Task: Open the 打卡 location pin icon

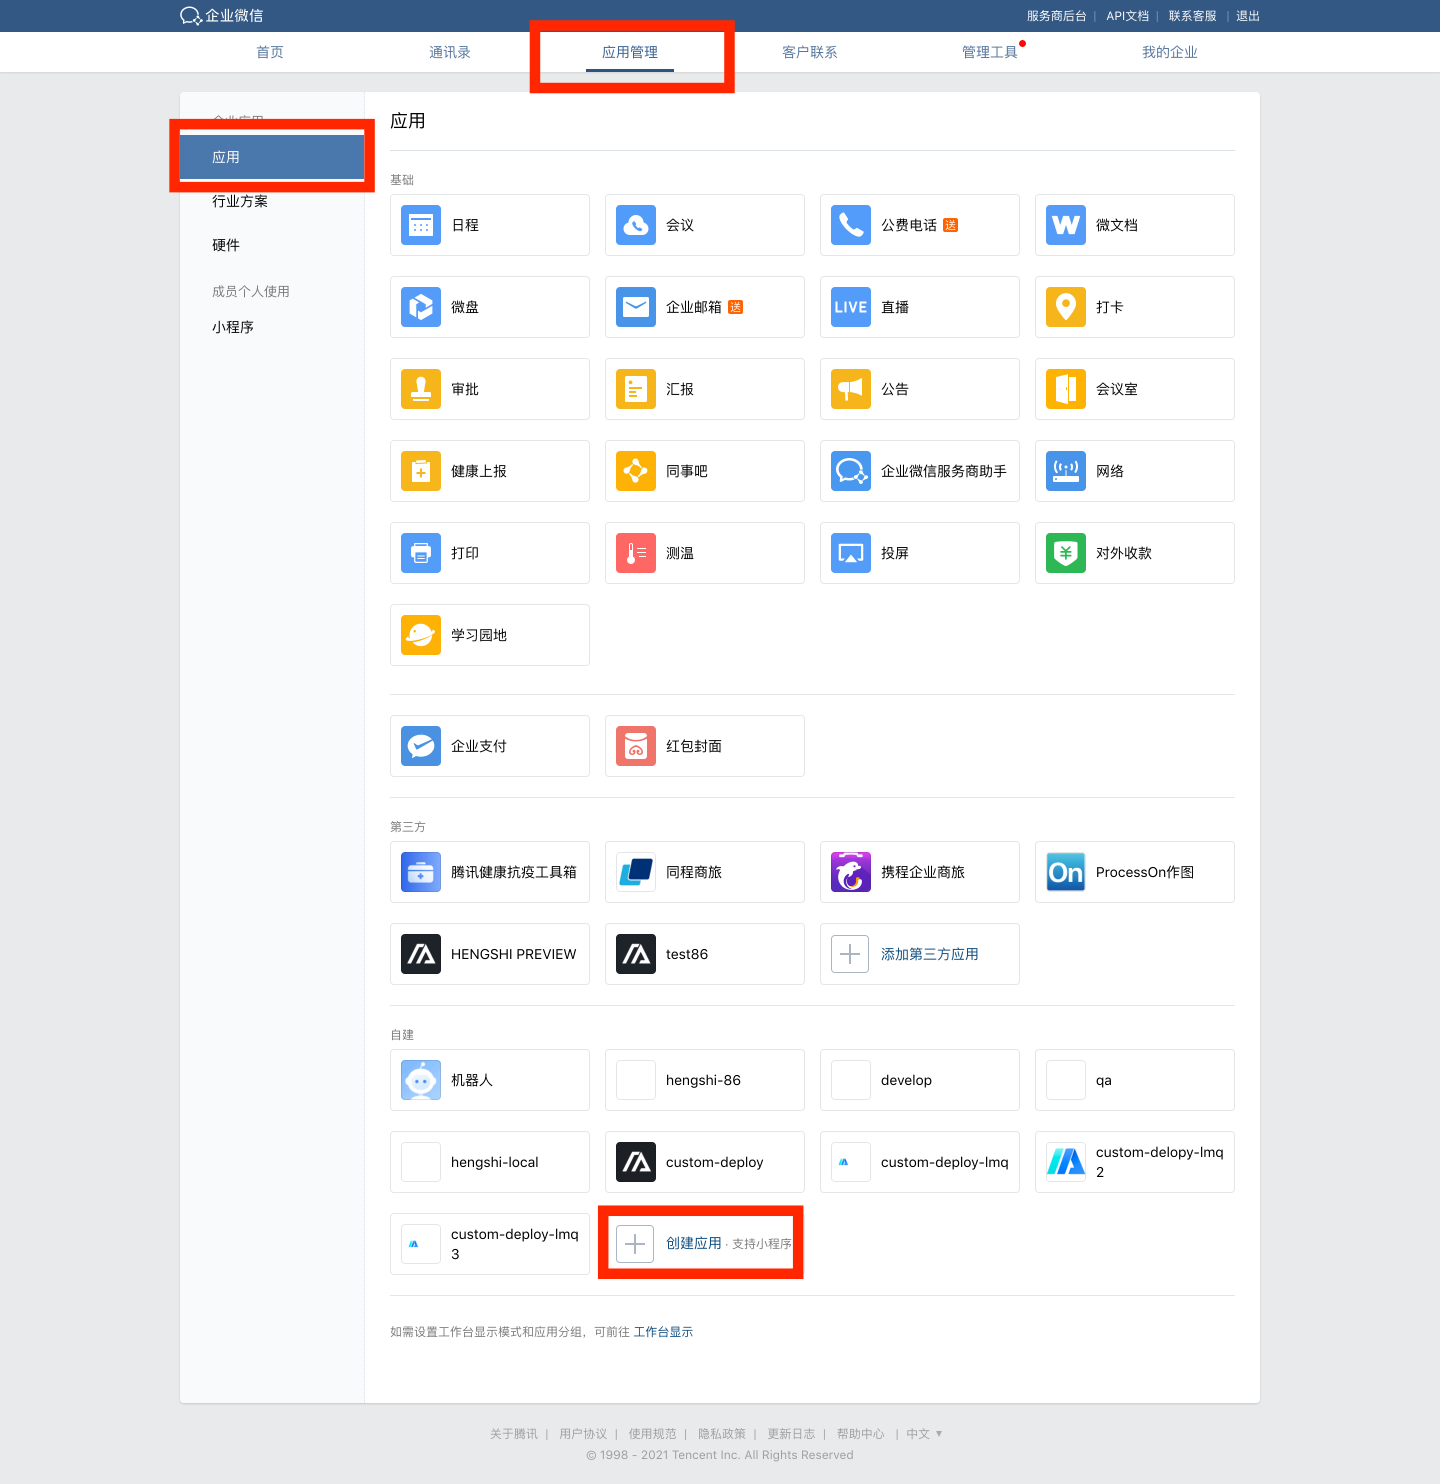Action: 1066,307
